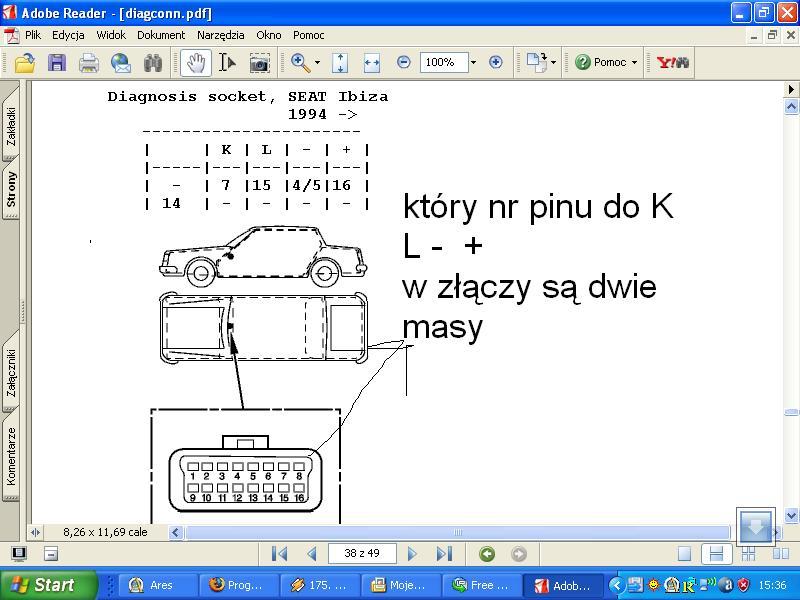The height and width of the screenshot is (600, 800).
Task: Open the Edycja menu
Action: (x=68, y=35)
